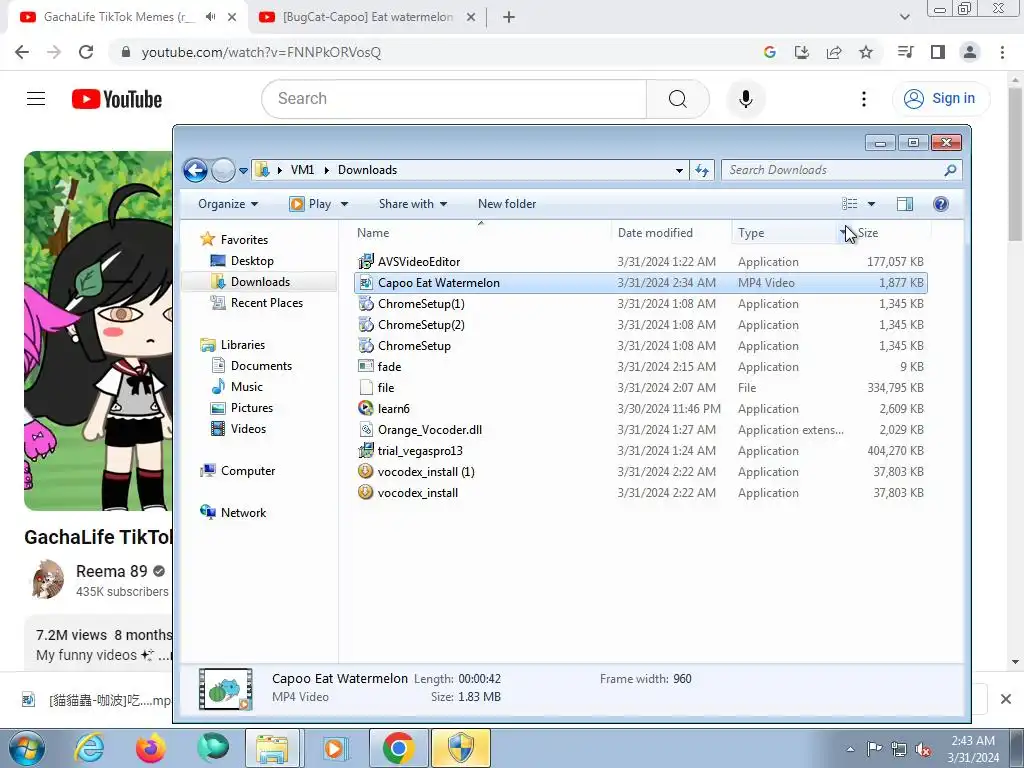Select ChromeSetup without a number

click(x=414, y=346)
